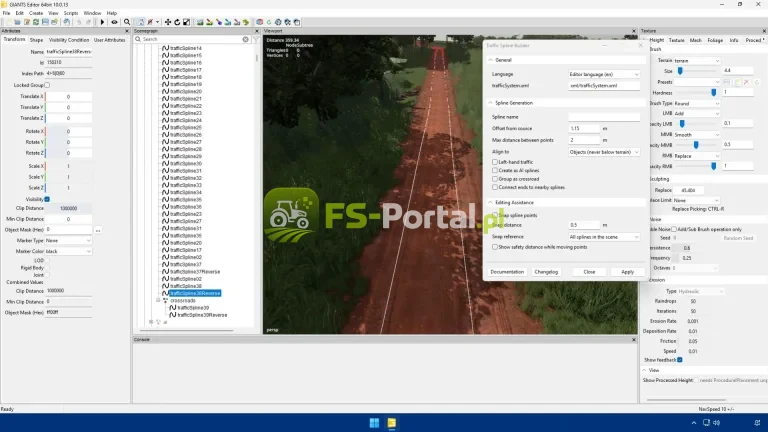Select trafficSpline39Reverse in the Scenegraph
The height and width of the screenshot is (432, 768).
pos(202,315)
